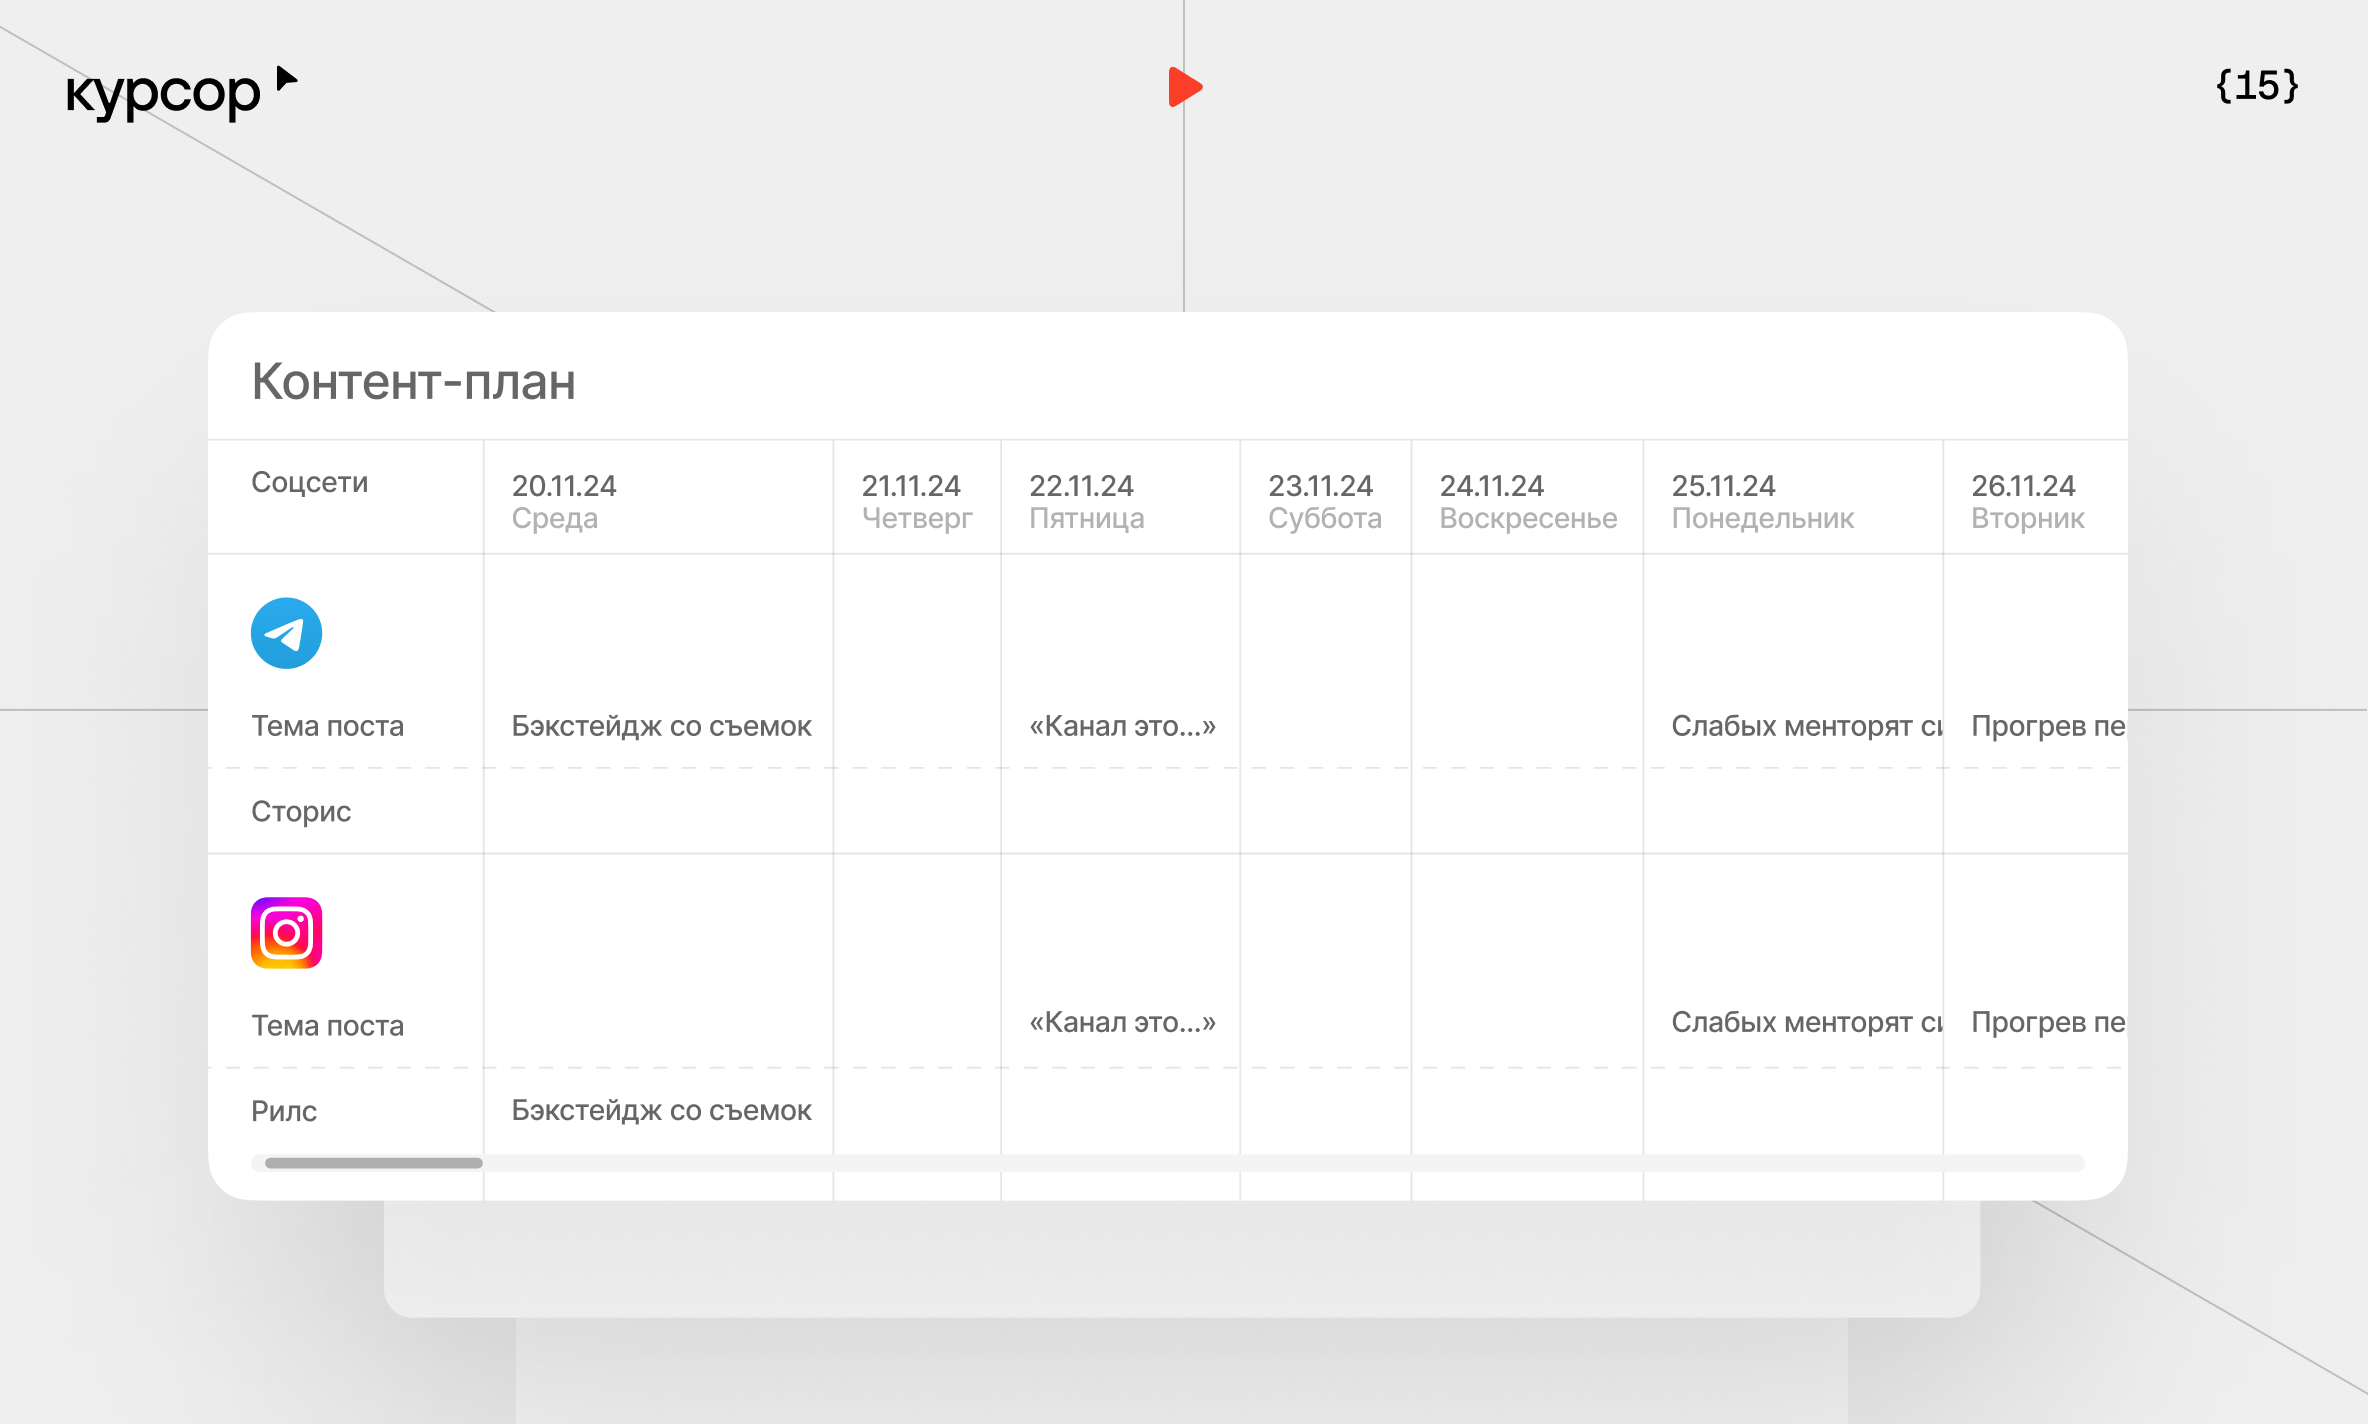Open Telegram post «Канал это...»
Image resolution: width=2368 pixels, height=1424 pixels.
point(1122,726)
